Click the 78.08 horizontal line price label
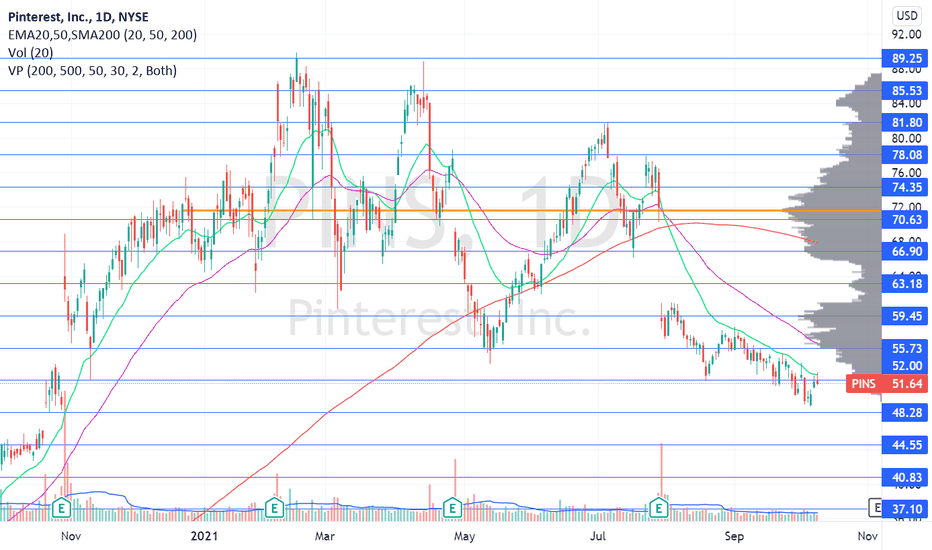This screenshot has width=932, height=550. (x=904, y=155)
